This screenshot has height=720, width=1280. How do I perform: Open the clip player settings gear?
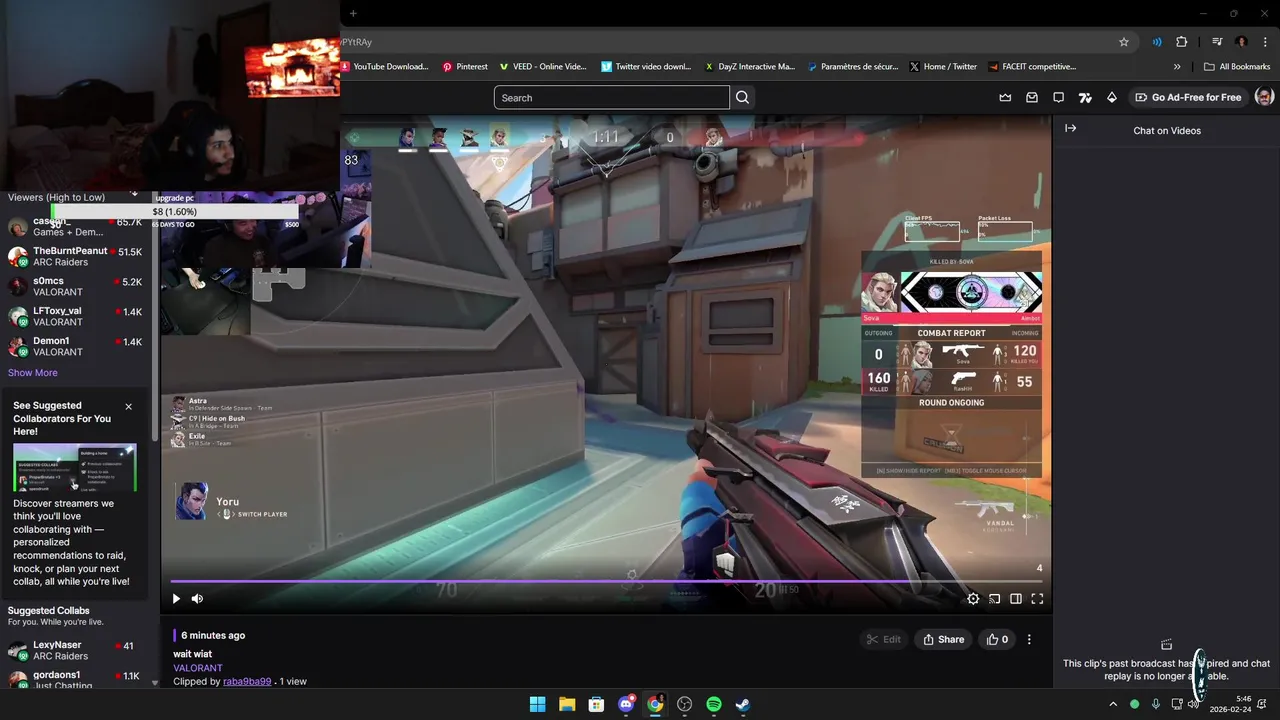[973, 599]
